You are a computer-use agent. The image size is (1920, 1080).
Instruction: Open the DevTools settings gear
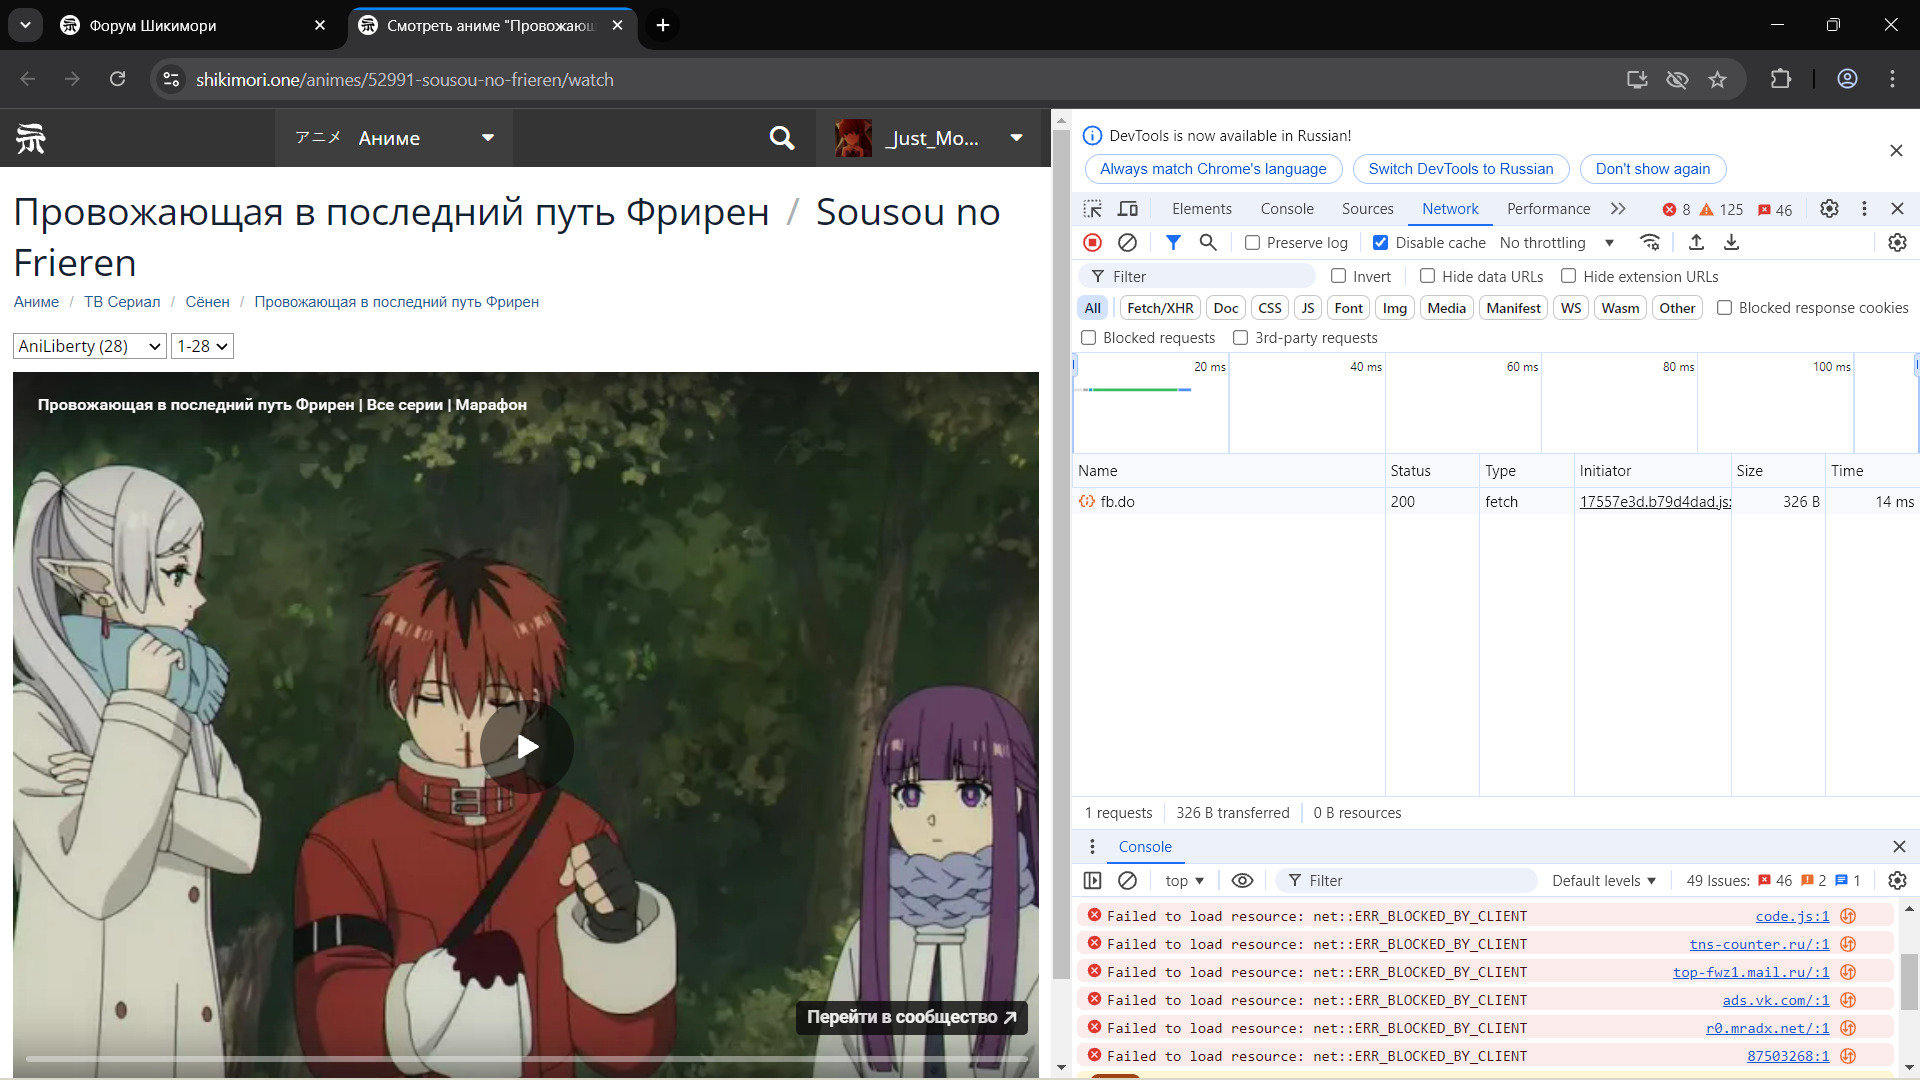pyautogui.click(x=1829, y=209)
